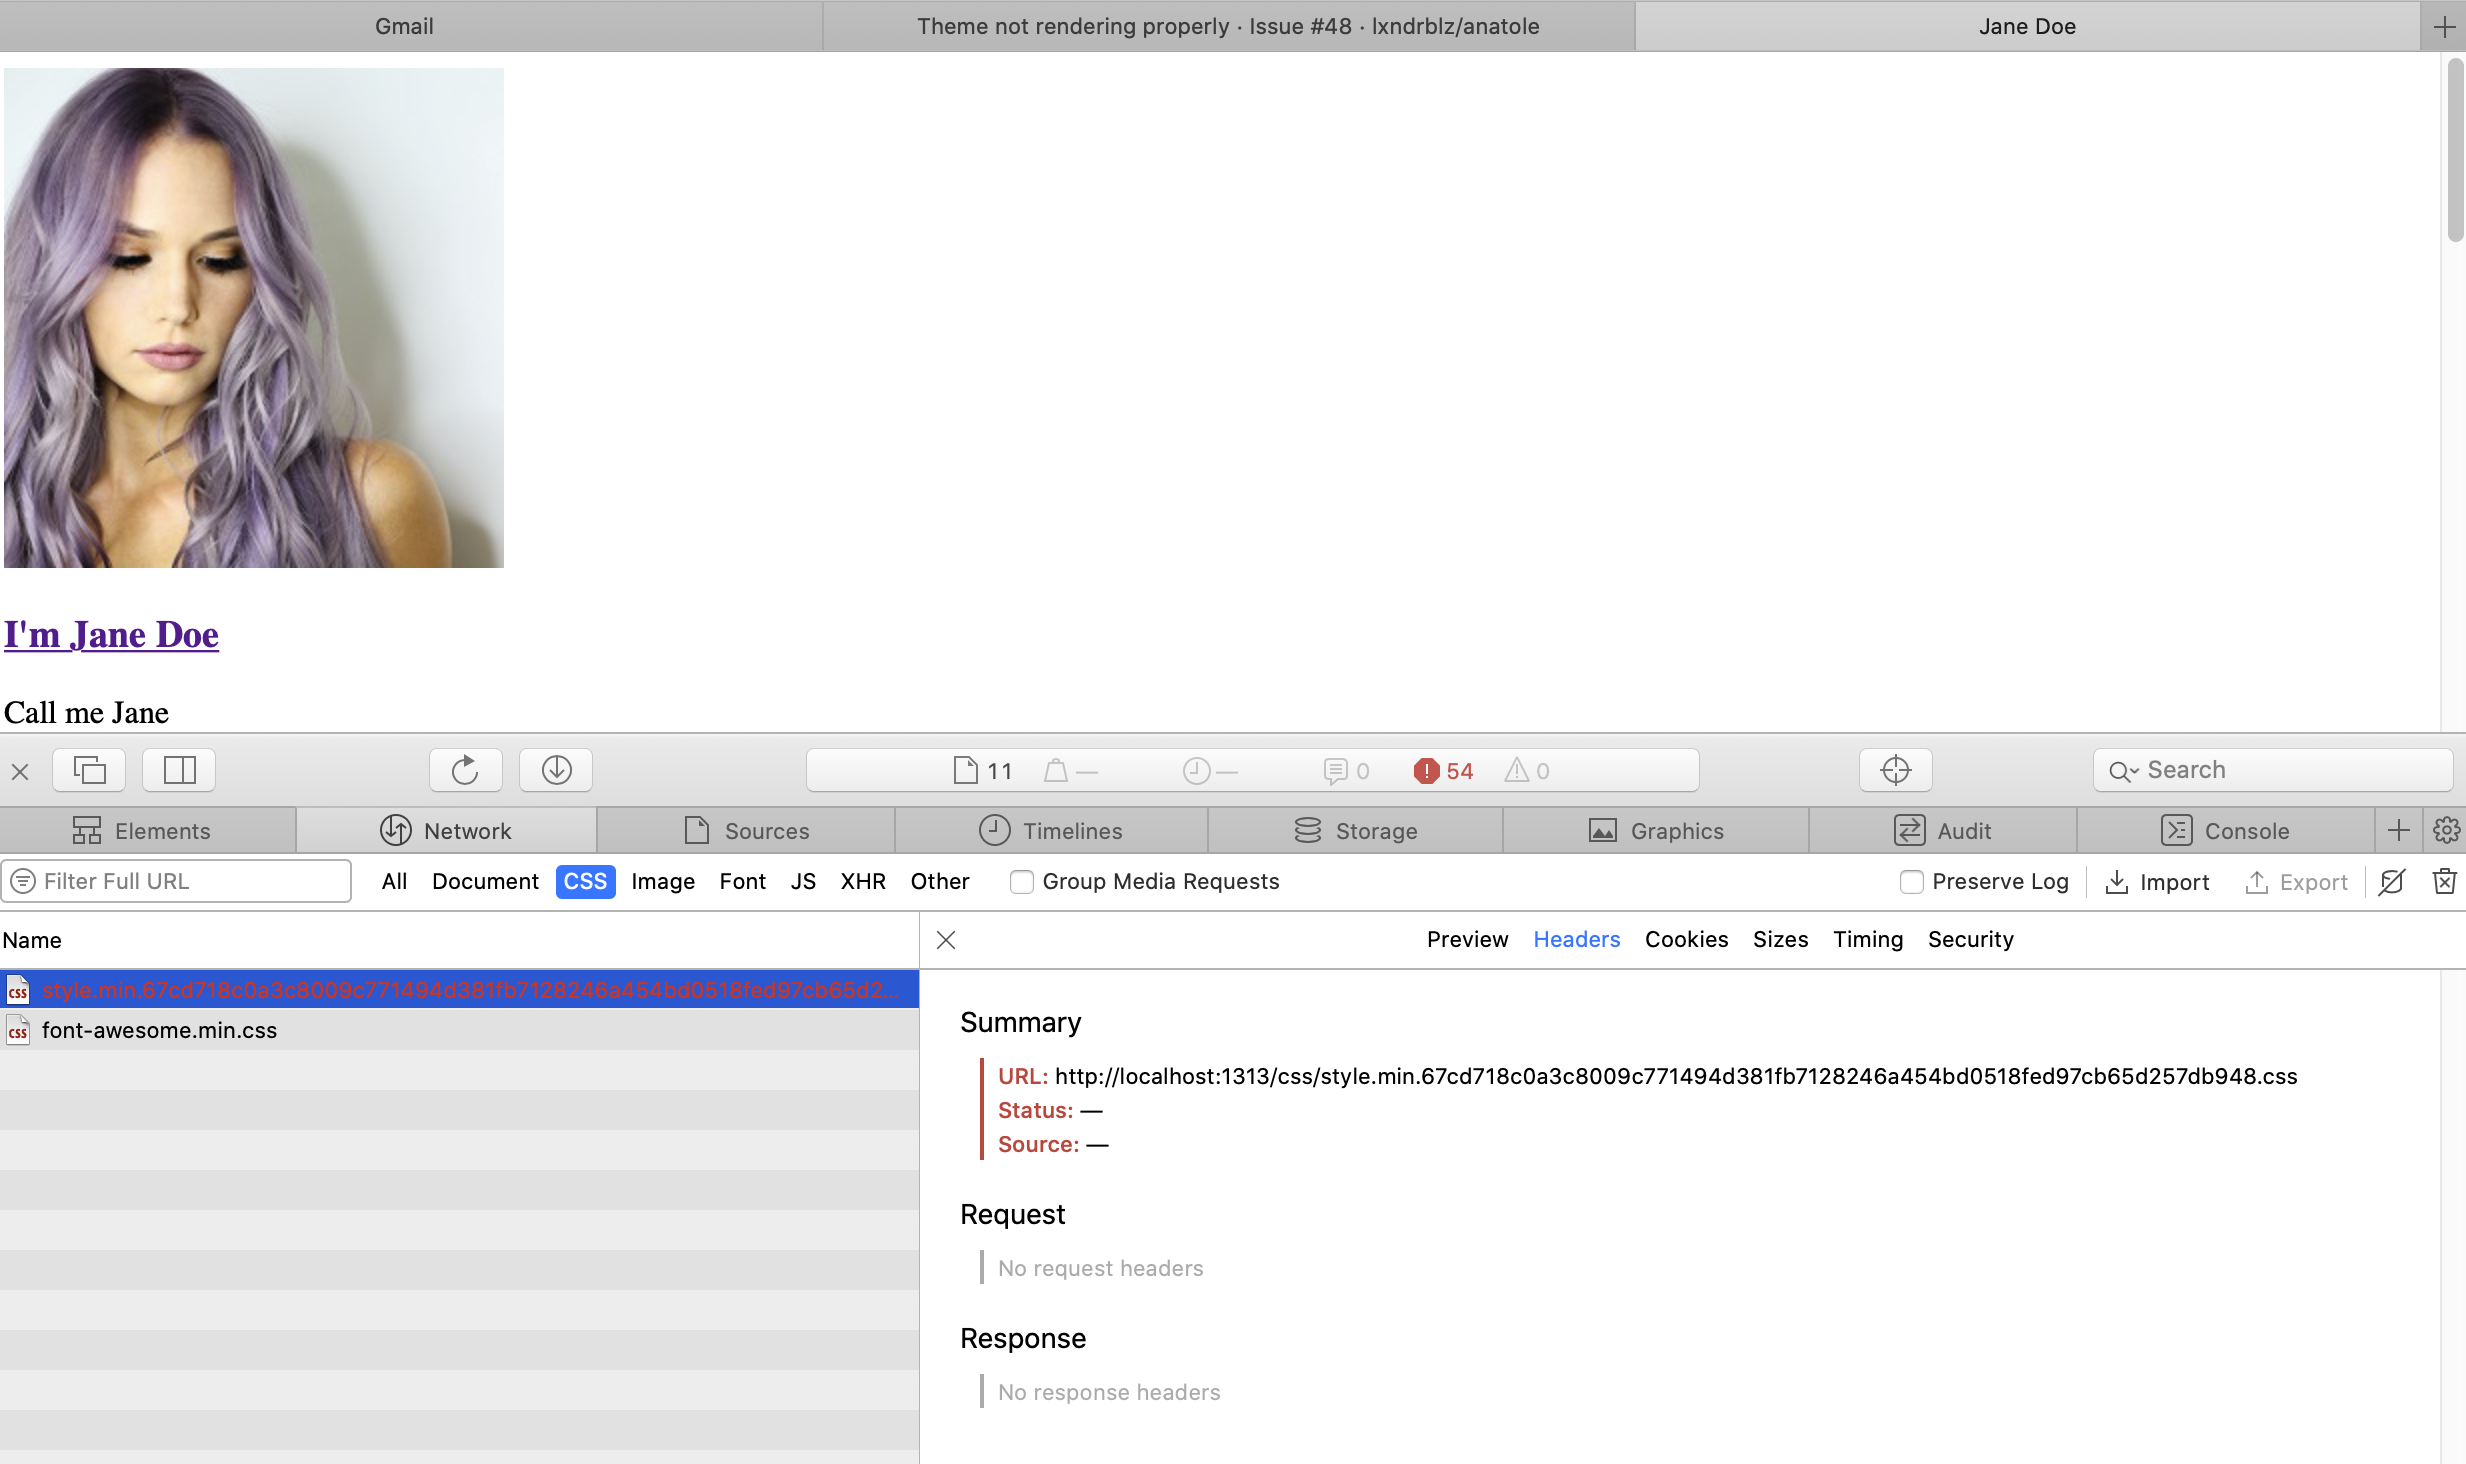
Task: Filter by Other resource type
Action: click(940, 882)
